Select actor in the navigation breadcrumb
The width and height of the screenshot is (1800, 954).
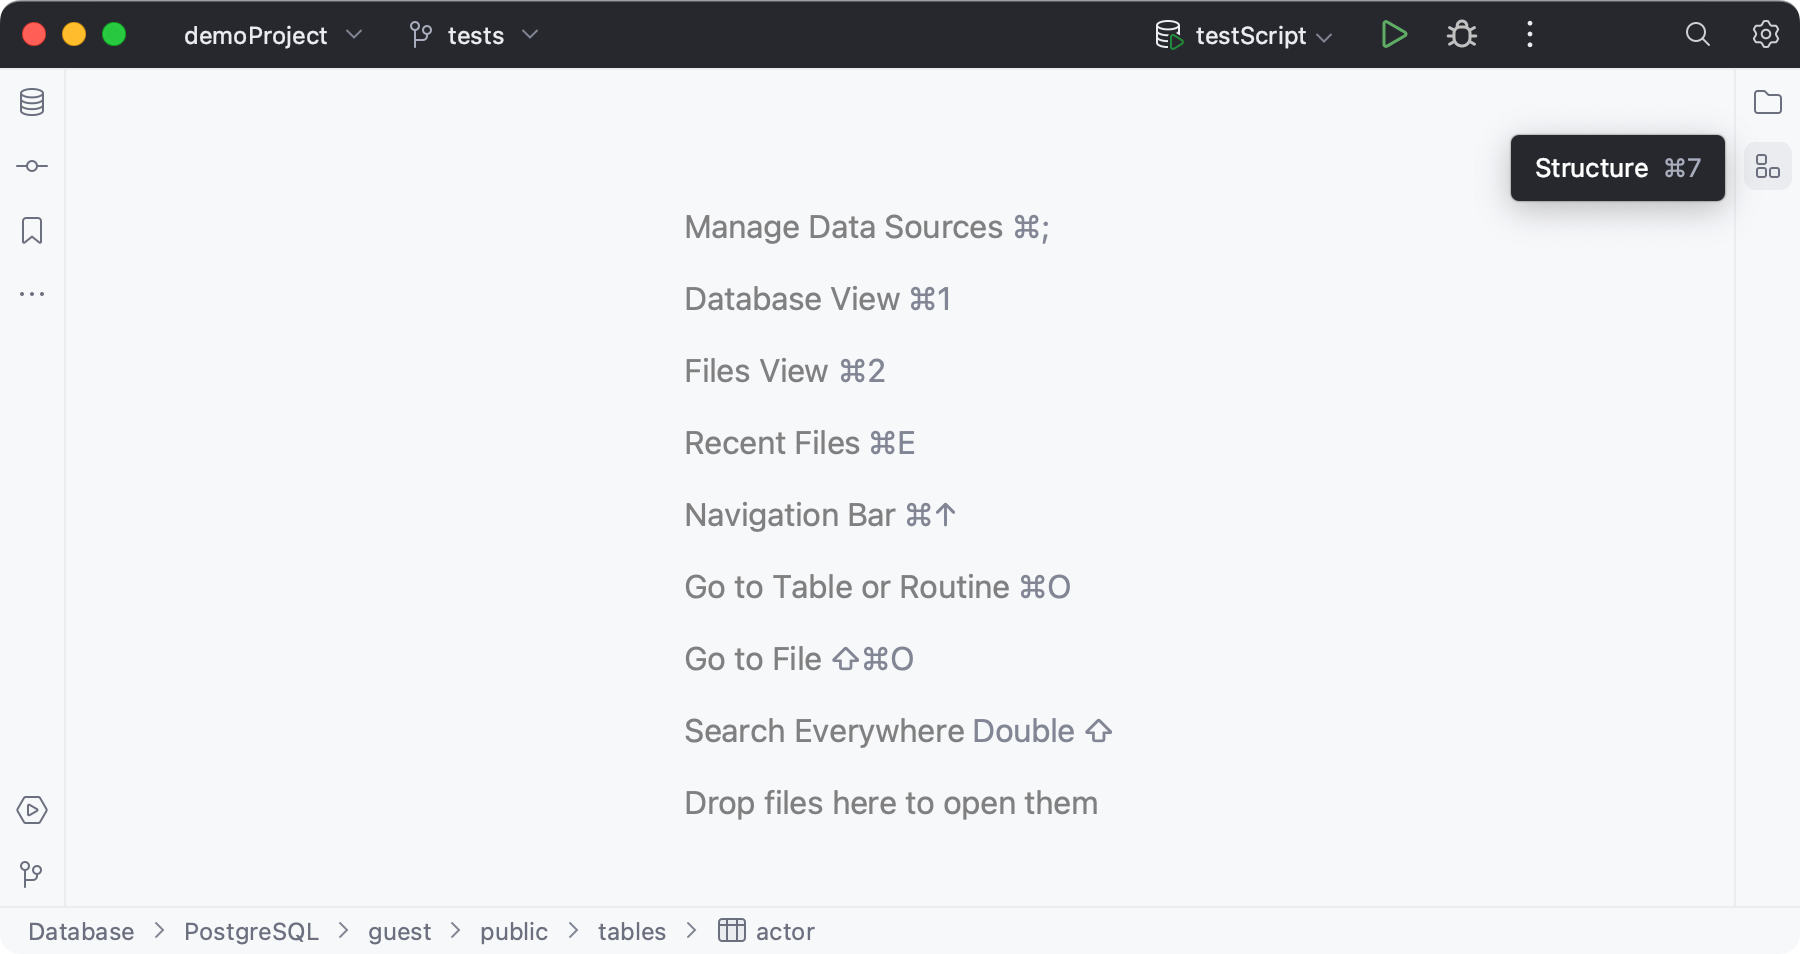click(785, 932)
